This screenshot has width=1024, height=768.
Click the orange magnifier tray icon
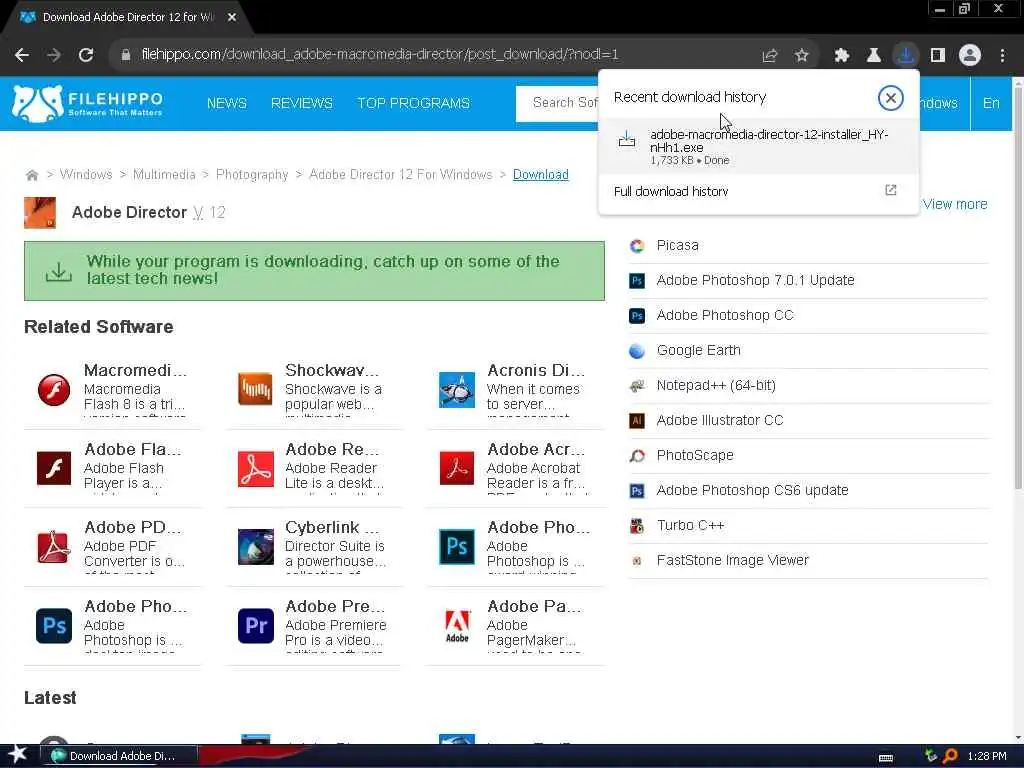coord(950,756)
